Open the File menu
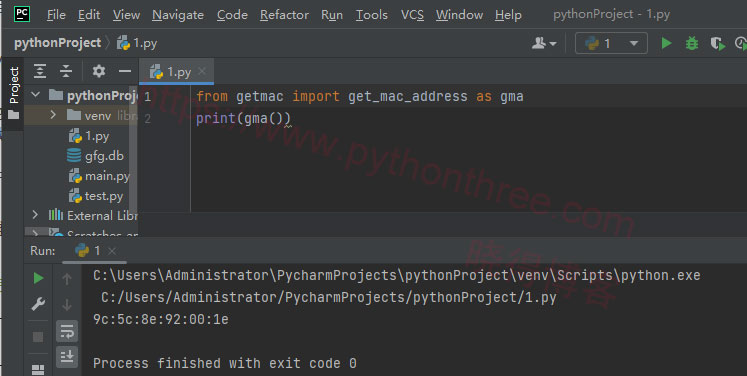The image size is (747, 376). pyautogui.click(x=56, y=15)
